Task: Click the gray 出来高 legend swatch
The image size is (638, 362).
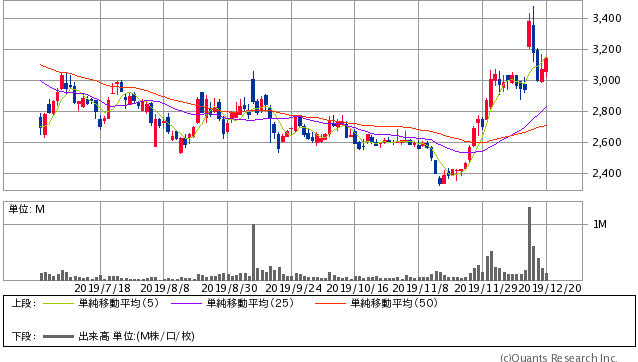Action: 59,336
